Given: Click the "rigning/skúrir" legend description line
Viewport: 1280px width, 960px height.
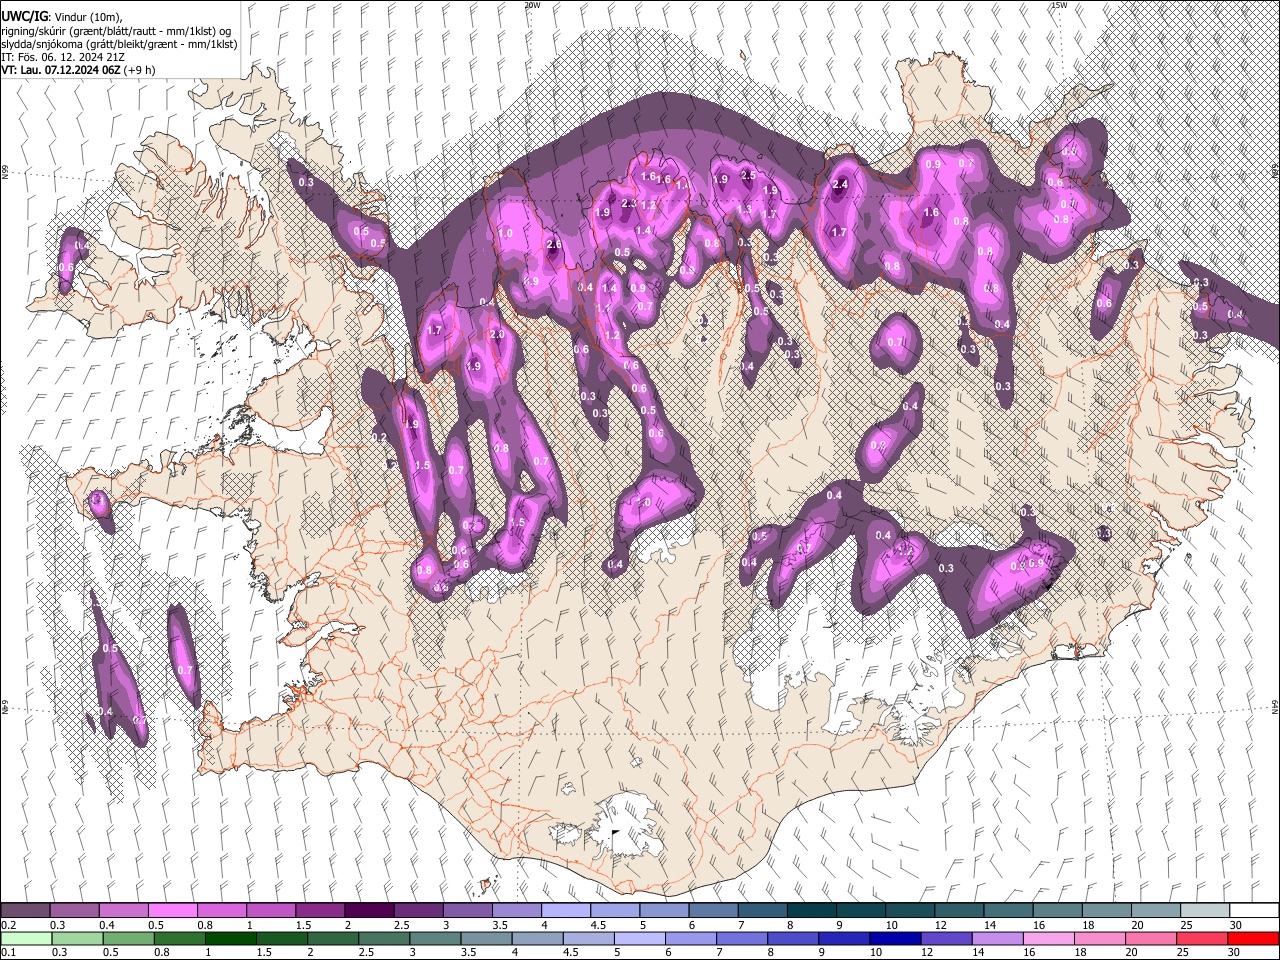Looking at the screenshot, I should point(118,31).
